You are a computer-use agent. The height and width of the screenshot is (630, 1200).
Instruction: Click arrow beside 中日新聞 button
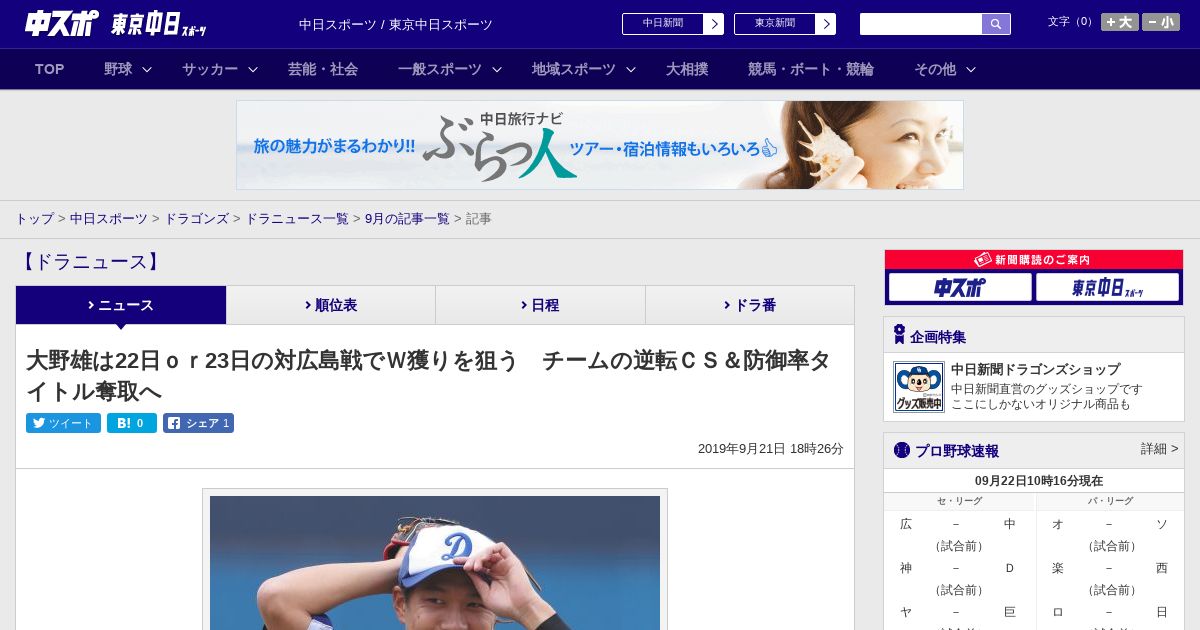click(714, 24)
